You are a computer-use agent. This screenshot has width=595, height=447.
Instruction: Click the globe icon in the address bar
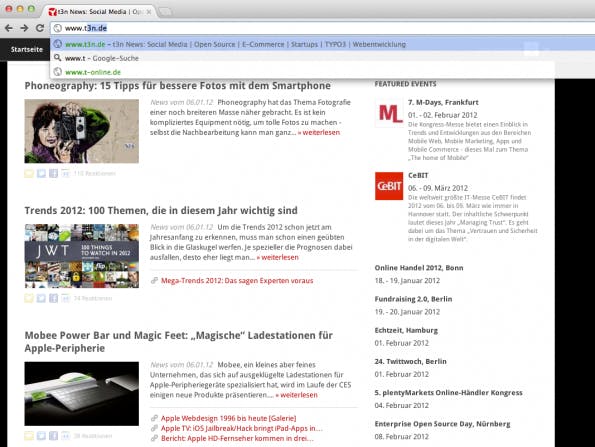tap(58, 28)
